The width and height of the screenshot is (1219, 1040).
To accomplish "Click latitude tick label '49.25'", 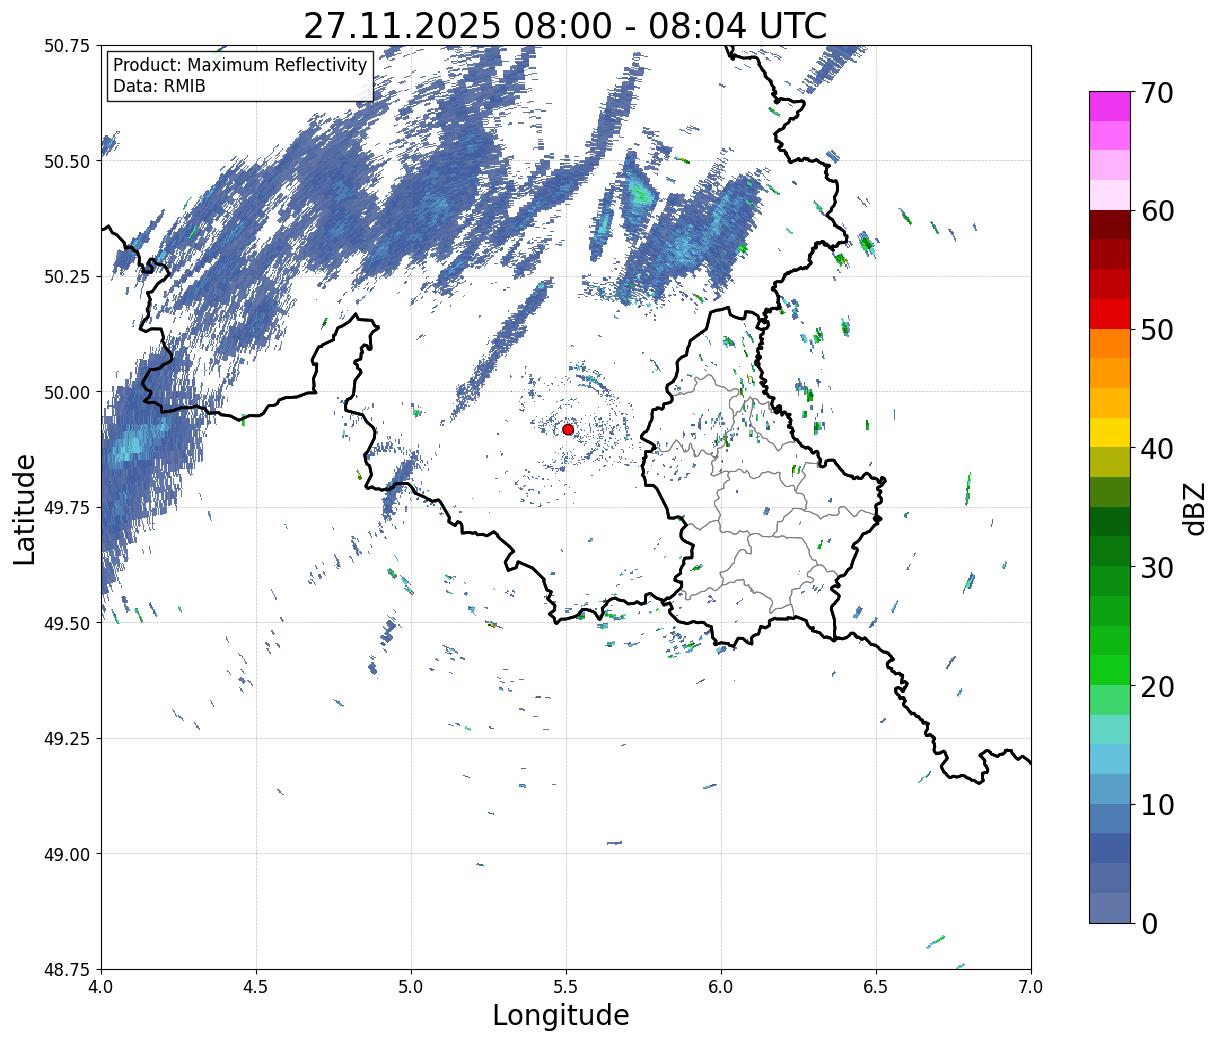I will 67,739.
